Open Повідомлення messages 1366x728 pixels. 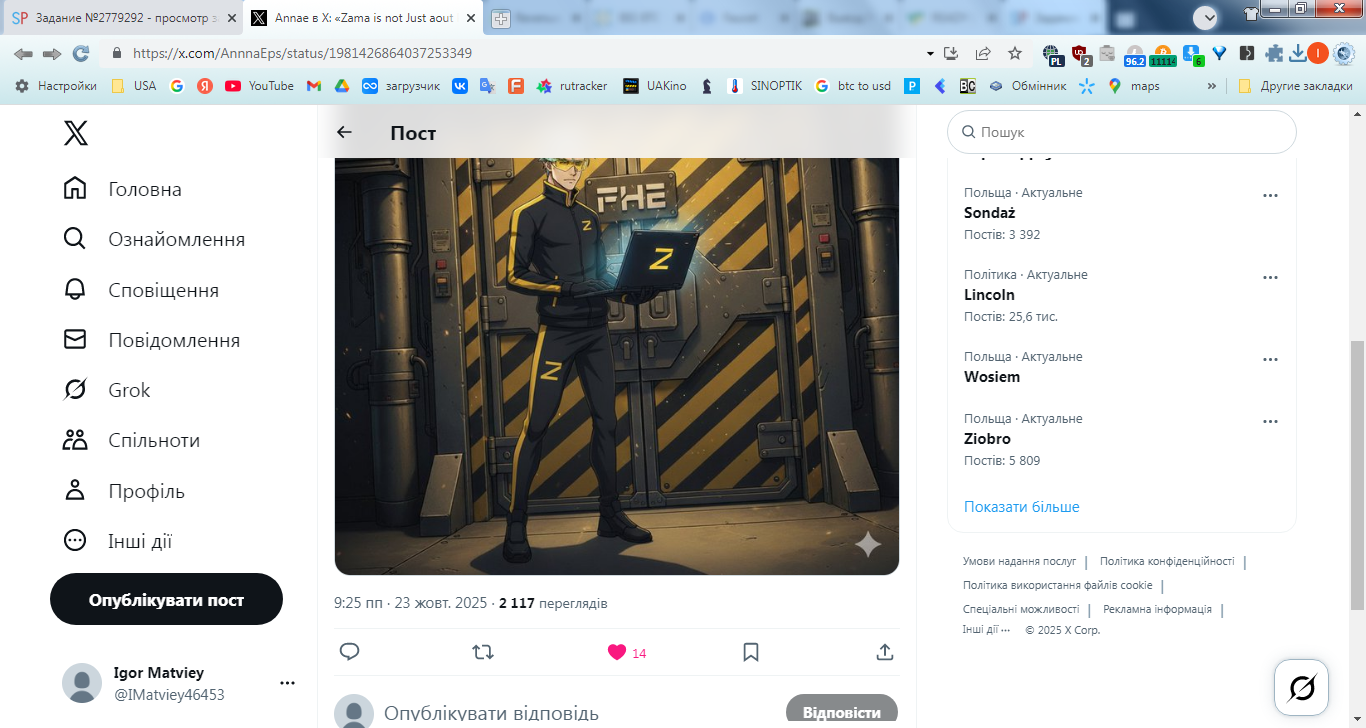151,340
